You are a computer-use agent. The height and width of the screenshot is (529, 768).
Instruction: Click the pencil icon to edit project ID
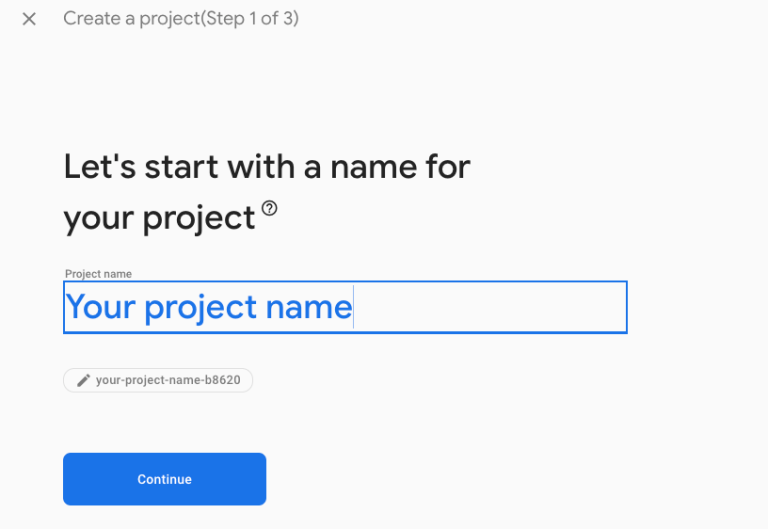pos(84,380)
